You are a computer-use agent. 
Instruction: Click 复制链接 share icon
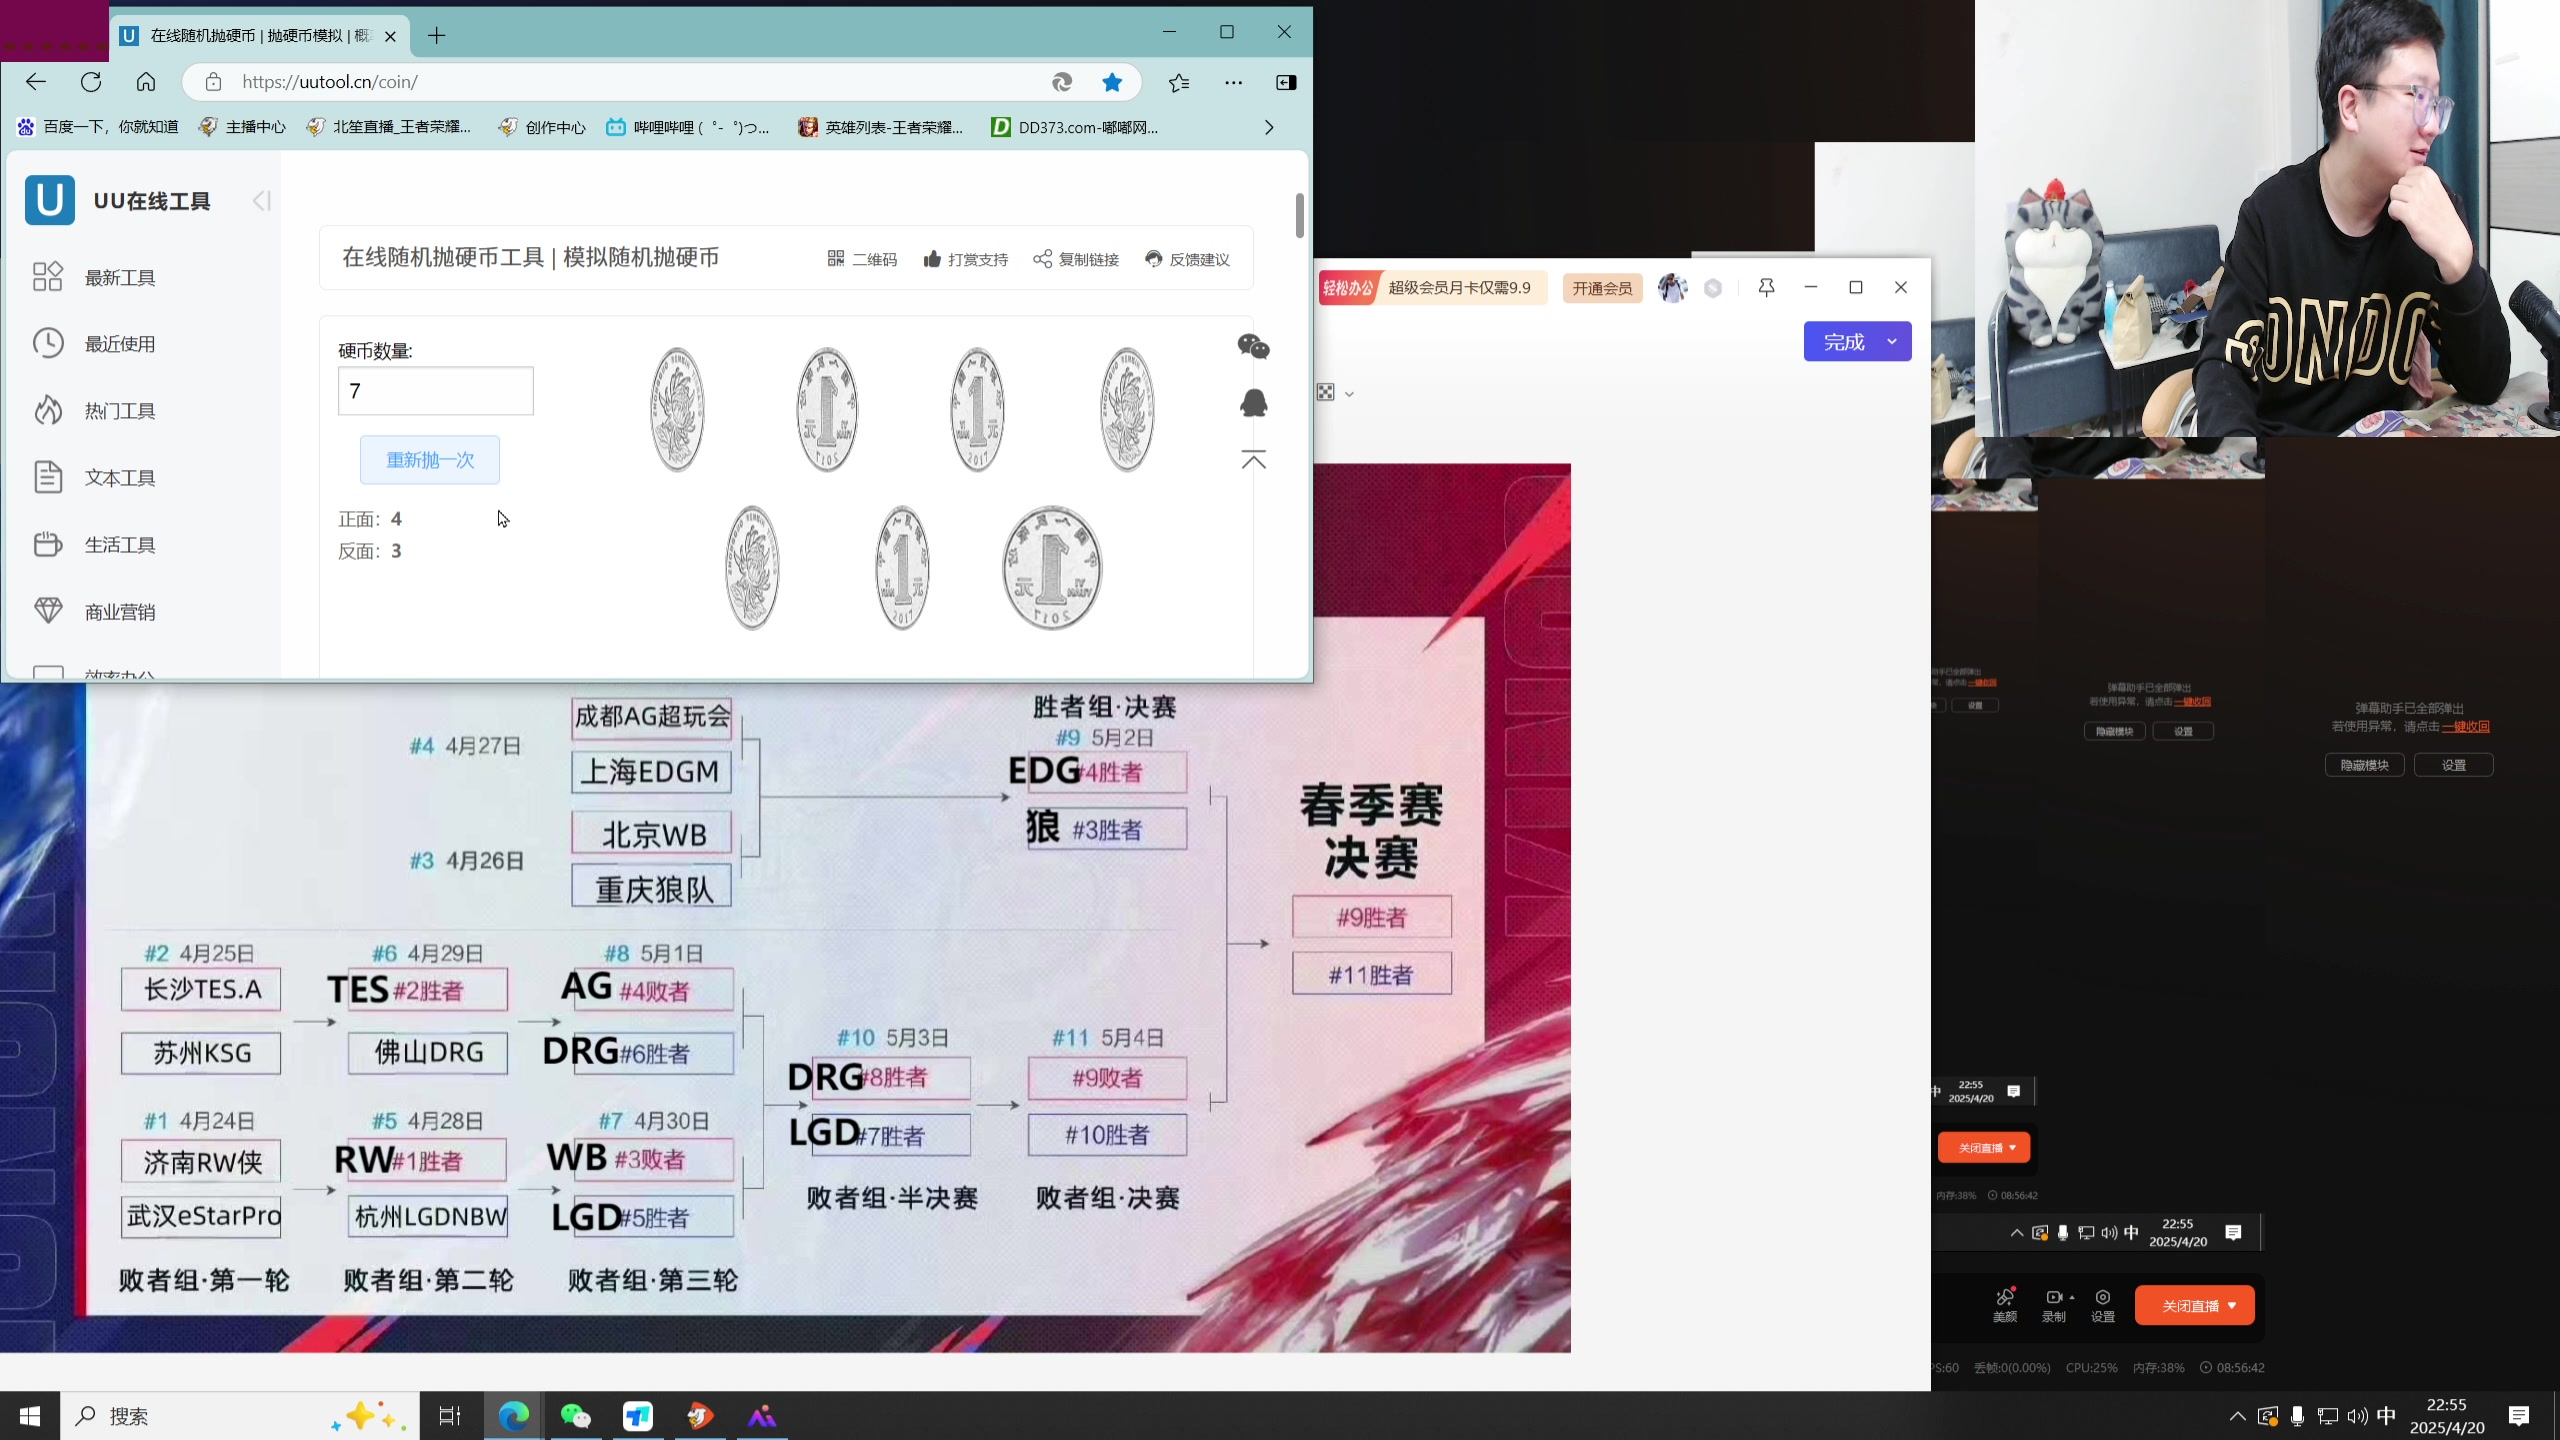1076,259
